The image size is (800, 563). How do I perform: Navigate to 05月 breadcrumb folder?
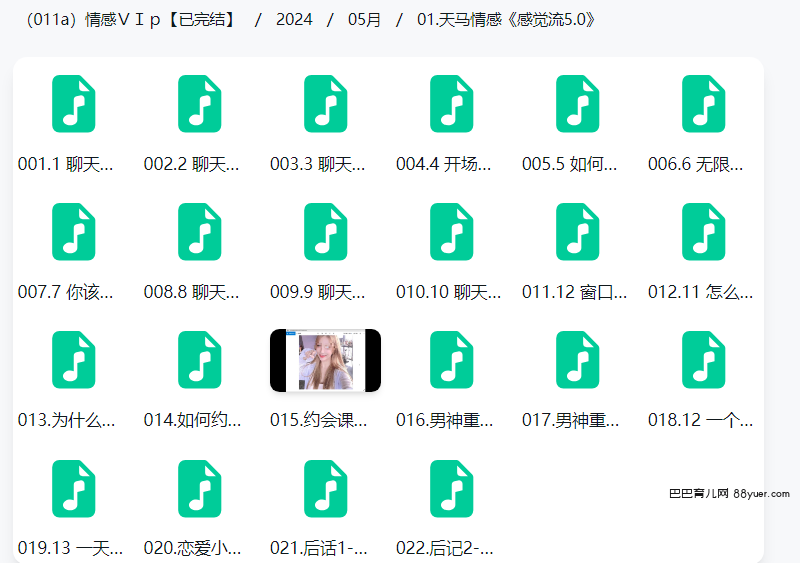[364, 20]
